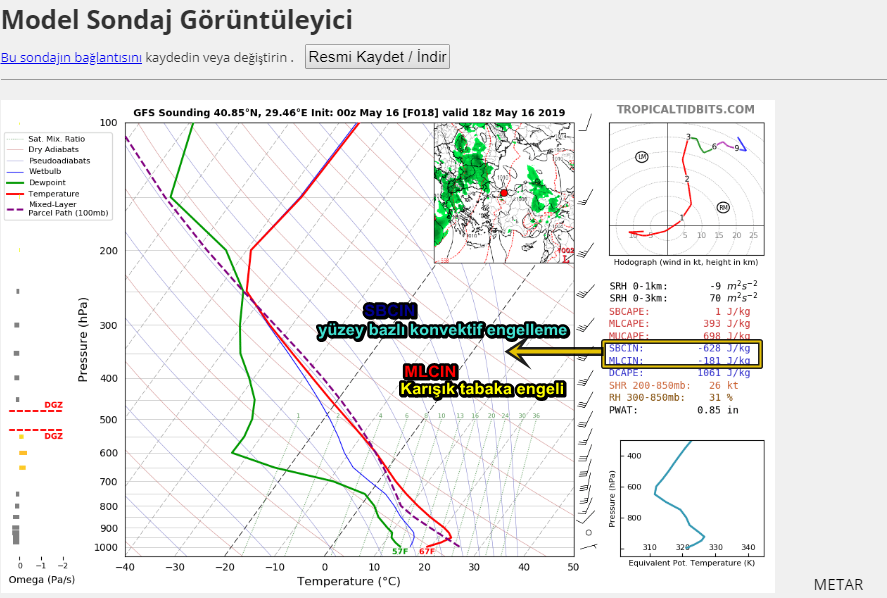887x598 pixels.
Task: Click the 57F surface dewpoint label
Action: tap(400, 552)
